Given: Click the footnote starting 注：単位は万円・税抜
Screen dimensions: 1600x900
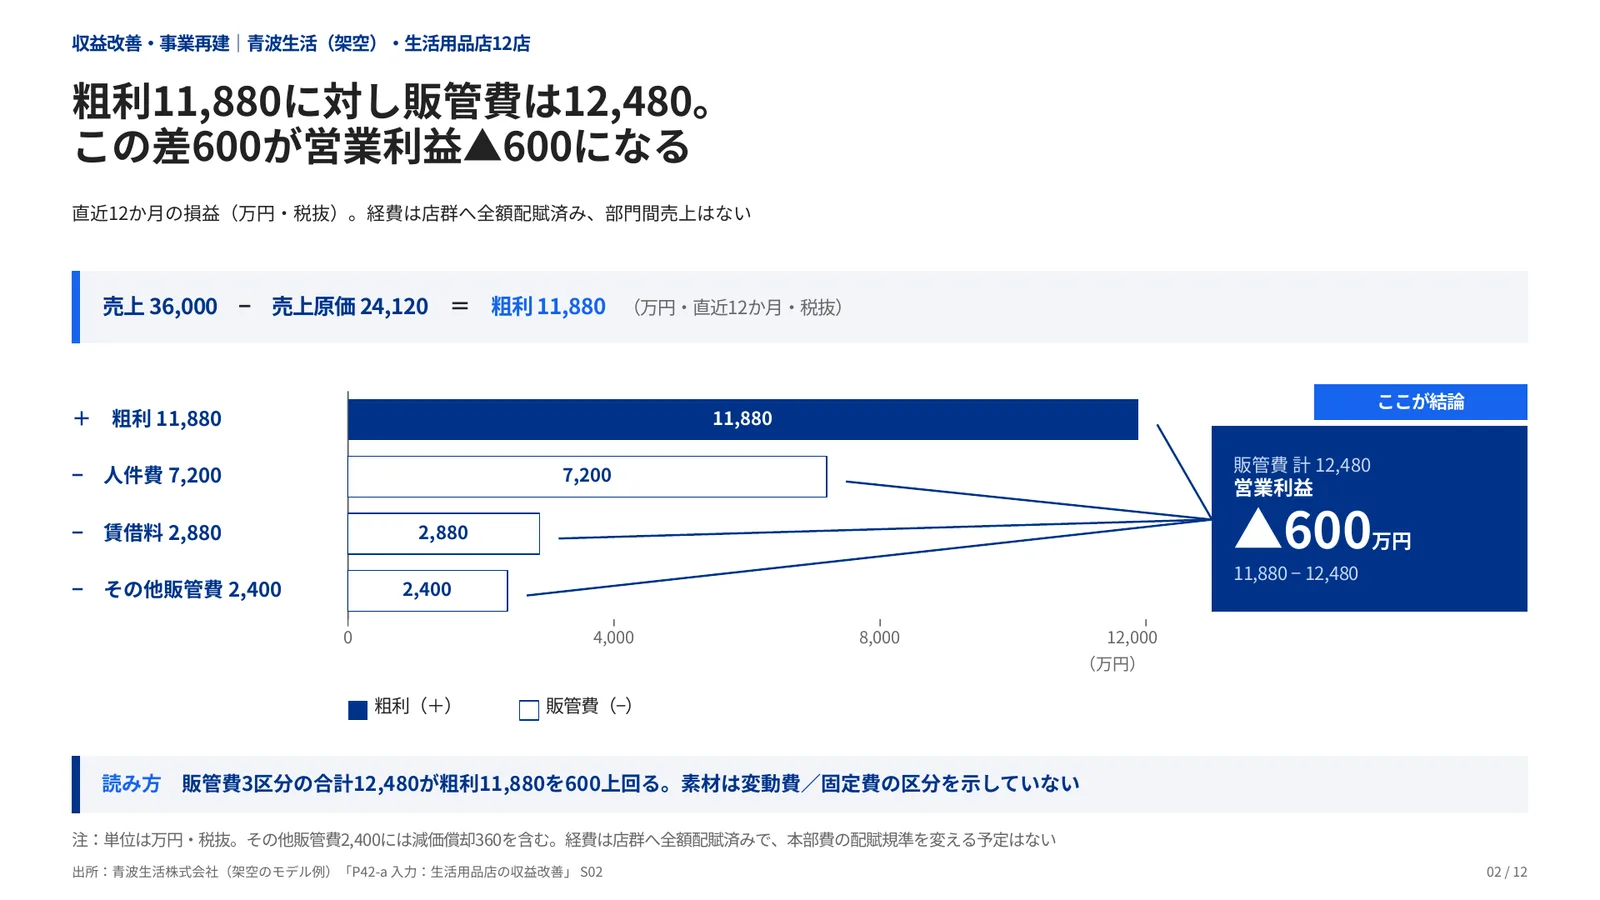Looking at the screenshot, I should 564,840.
